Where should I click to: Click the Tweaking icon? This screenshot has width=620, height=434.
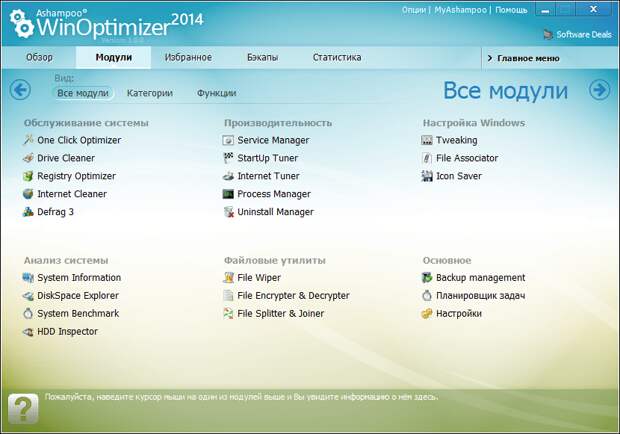[427, 140]
